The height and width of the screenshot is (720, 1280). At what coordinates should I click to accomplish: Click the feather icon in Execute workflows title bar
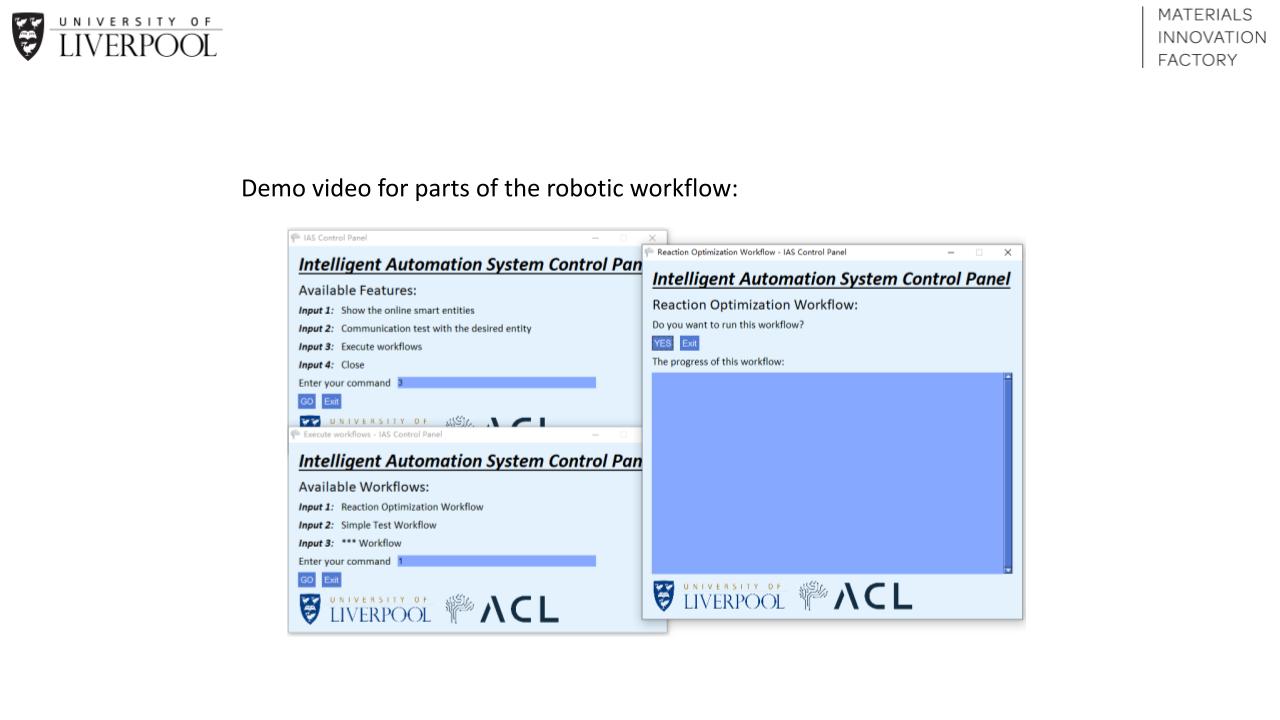[296, 434]
